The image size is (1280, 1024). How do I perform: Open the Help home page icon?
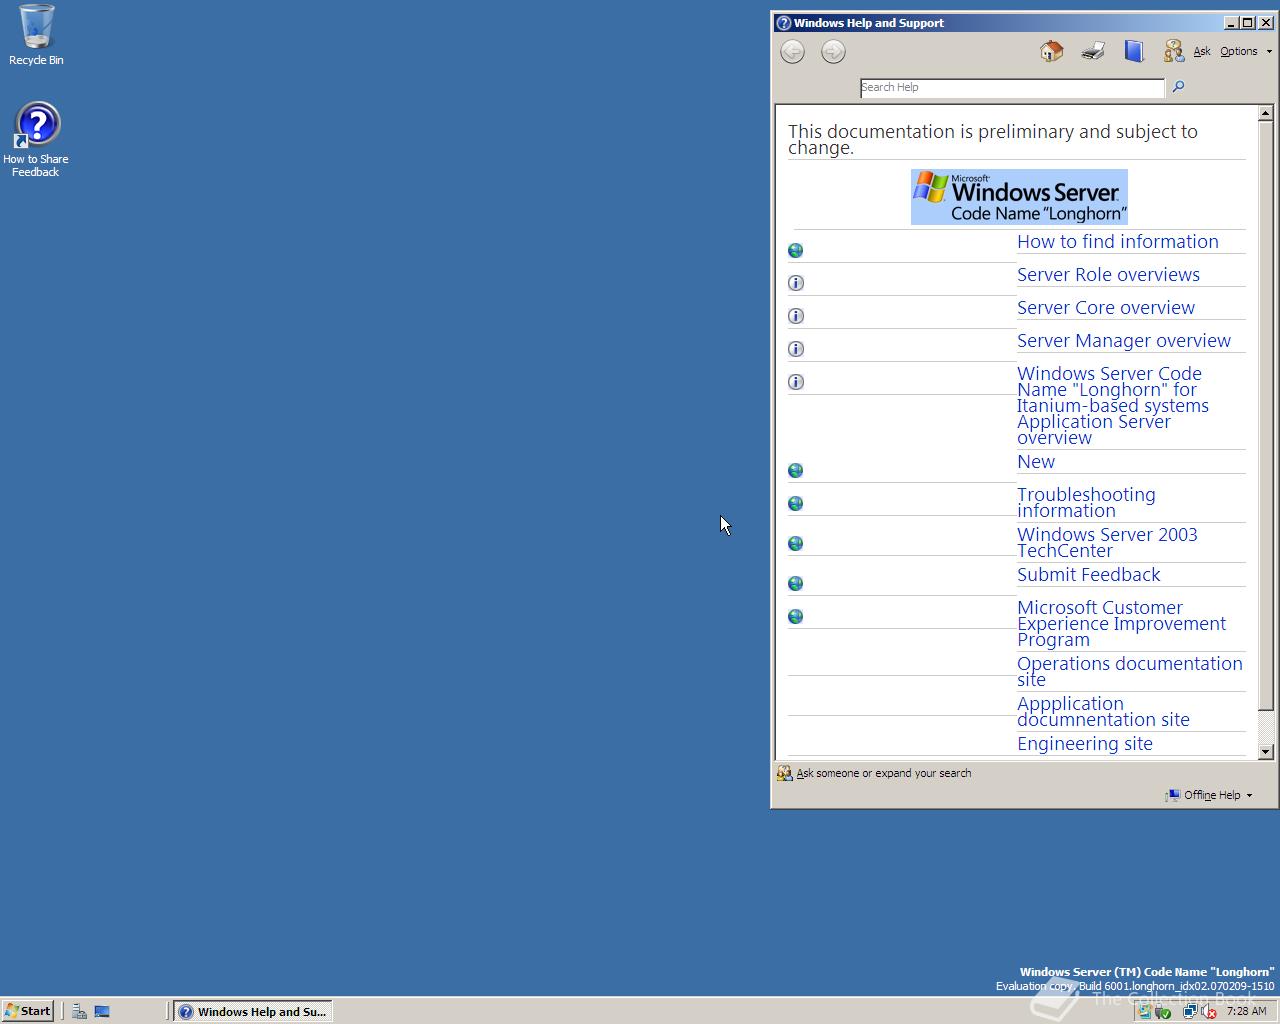[1051, 51]
